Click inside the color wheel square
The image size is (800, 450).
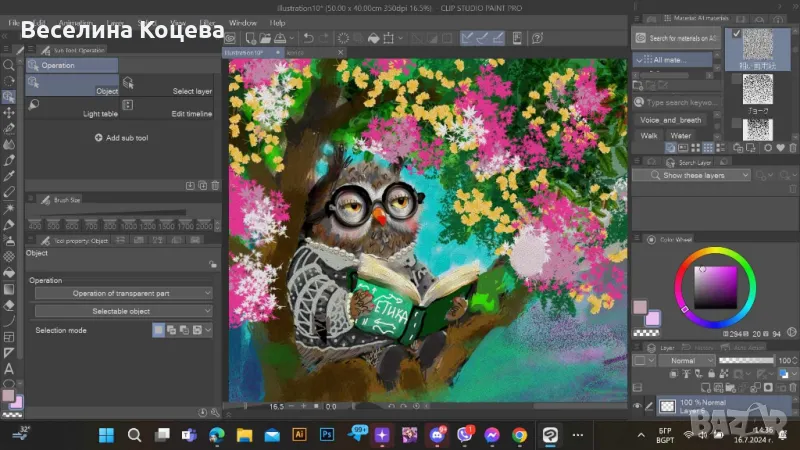tap(716, 286)
